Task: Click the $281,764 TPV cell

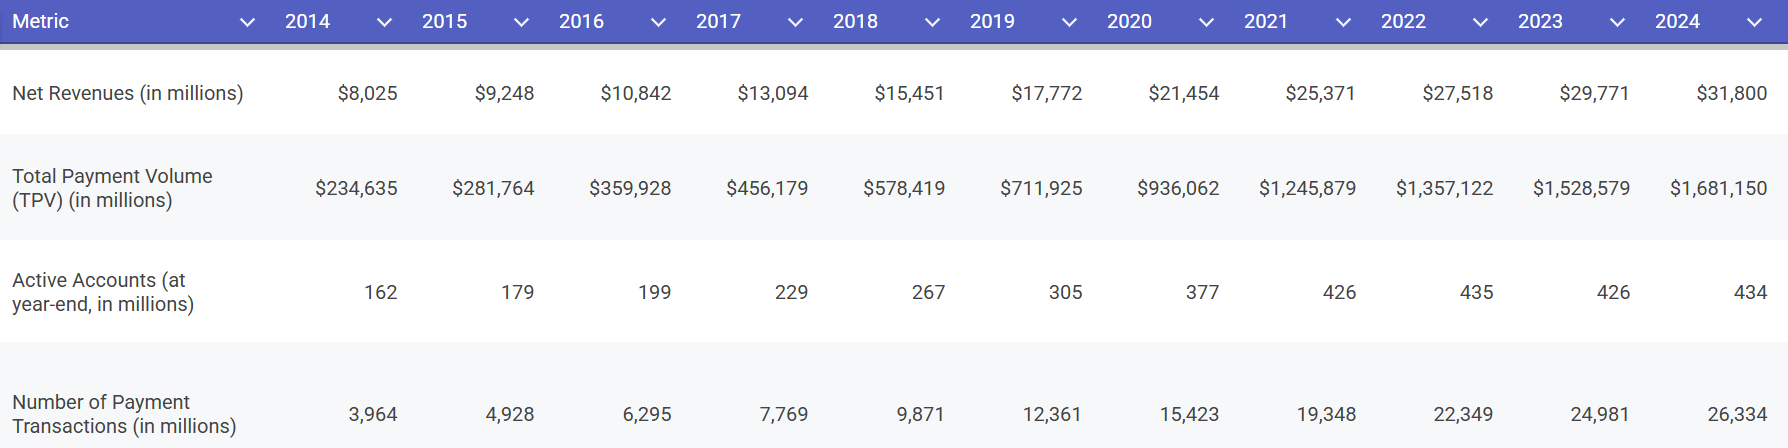Action: click(493, 188)
